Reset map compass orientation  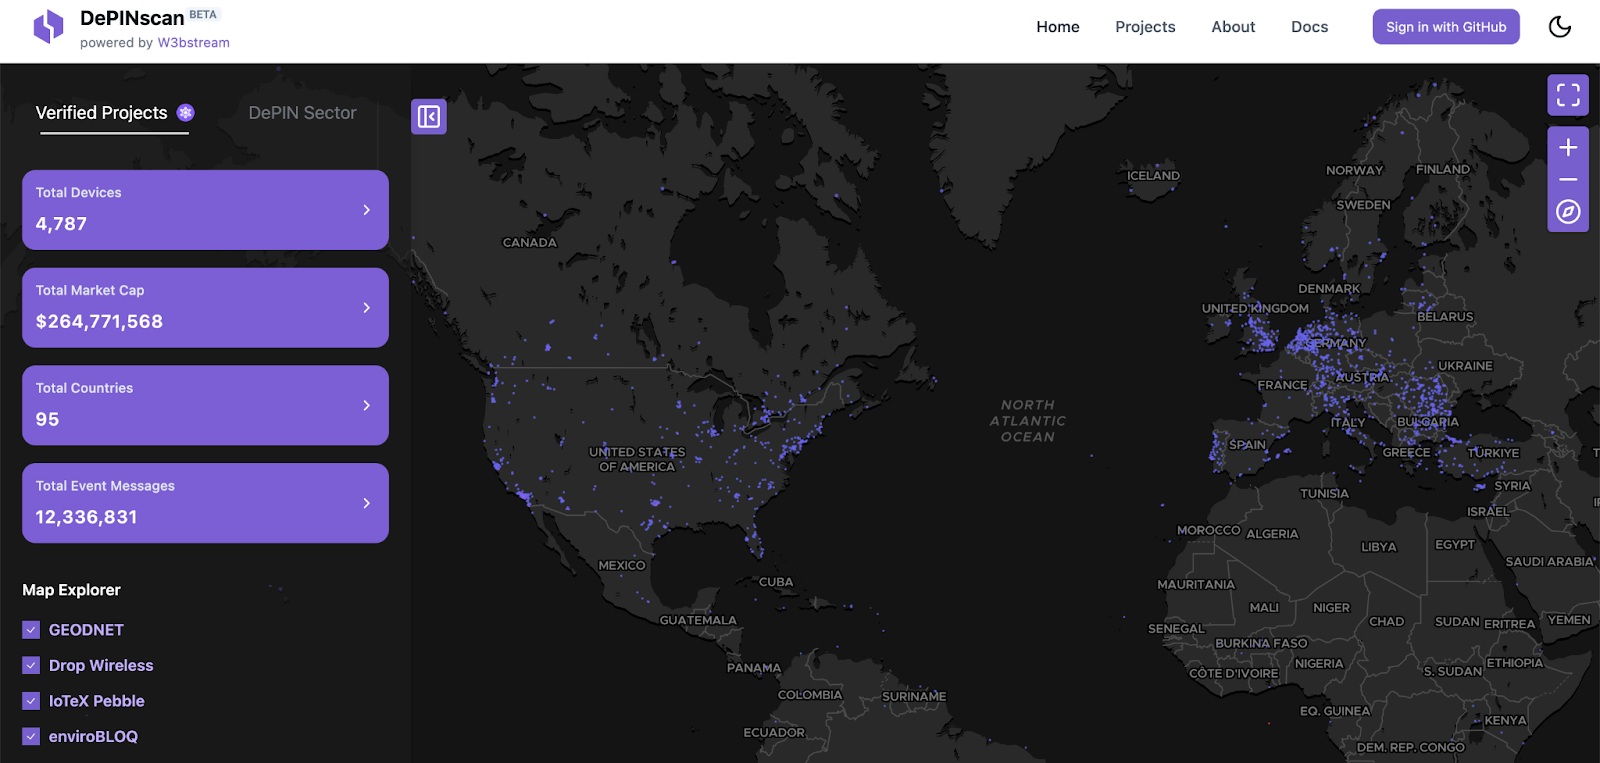[x=1568, y=212]
